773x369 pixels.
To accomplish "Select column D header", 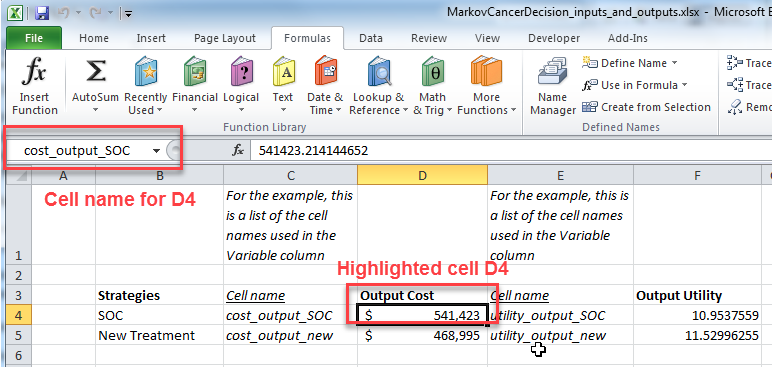I will tap(422, 175).
